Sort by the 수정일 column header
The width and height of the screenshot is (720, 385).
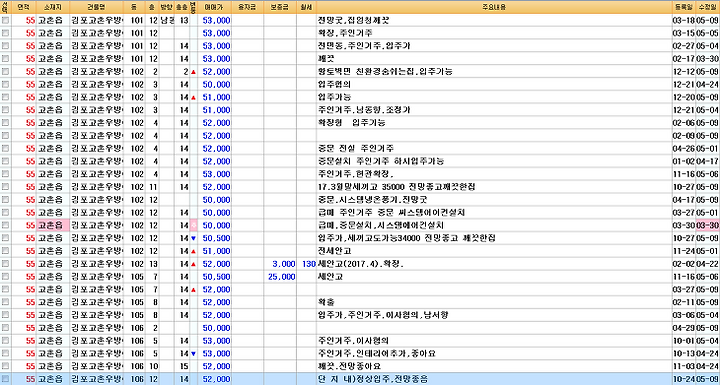click(708, 7)
